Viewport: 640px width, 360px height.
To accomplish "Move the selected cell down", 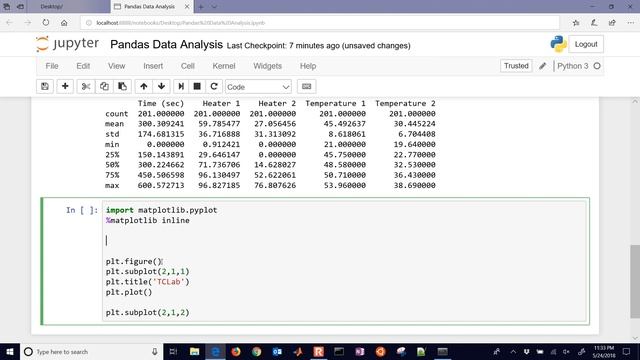I will pyautogui.click(x=161, y=87).
